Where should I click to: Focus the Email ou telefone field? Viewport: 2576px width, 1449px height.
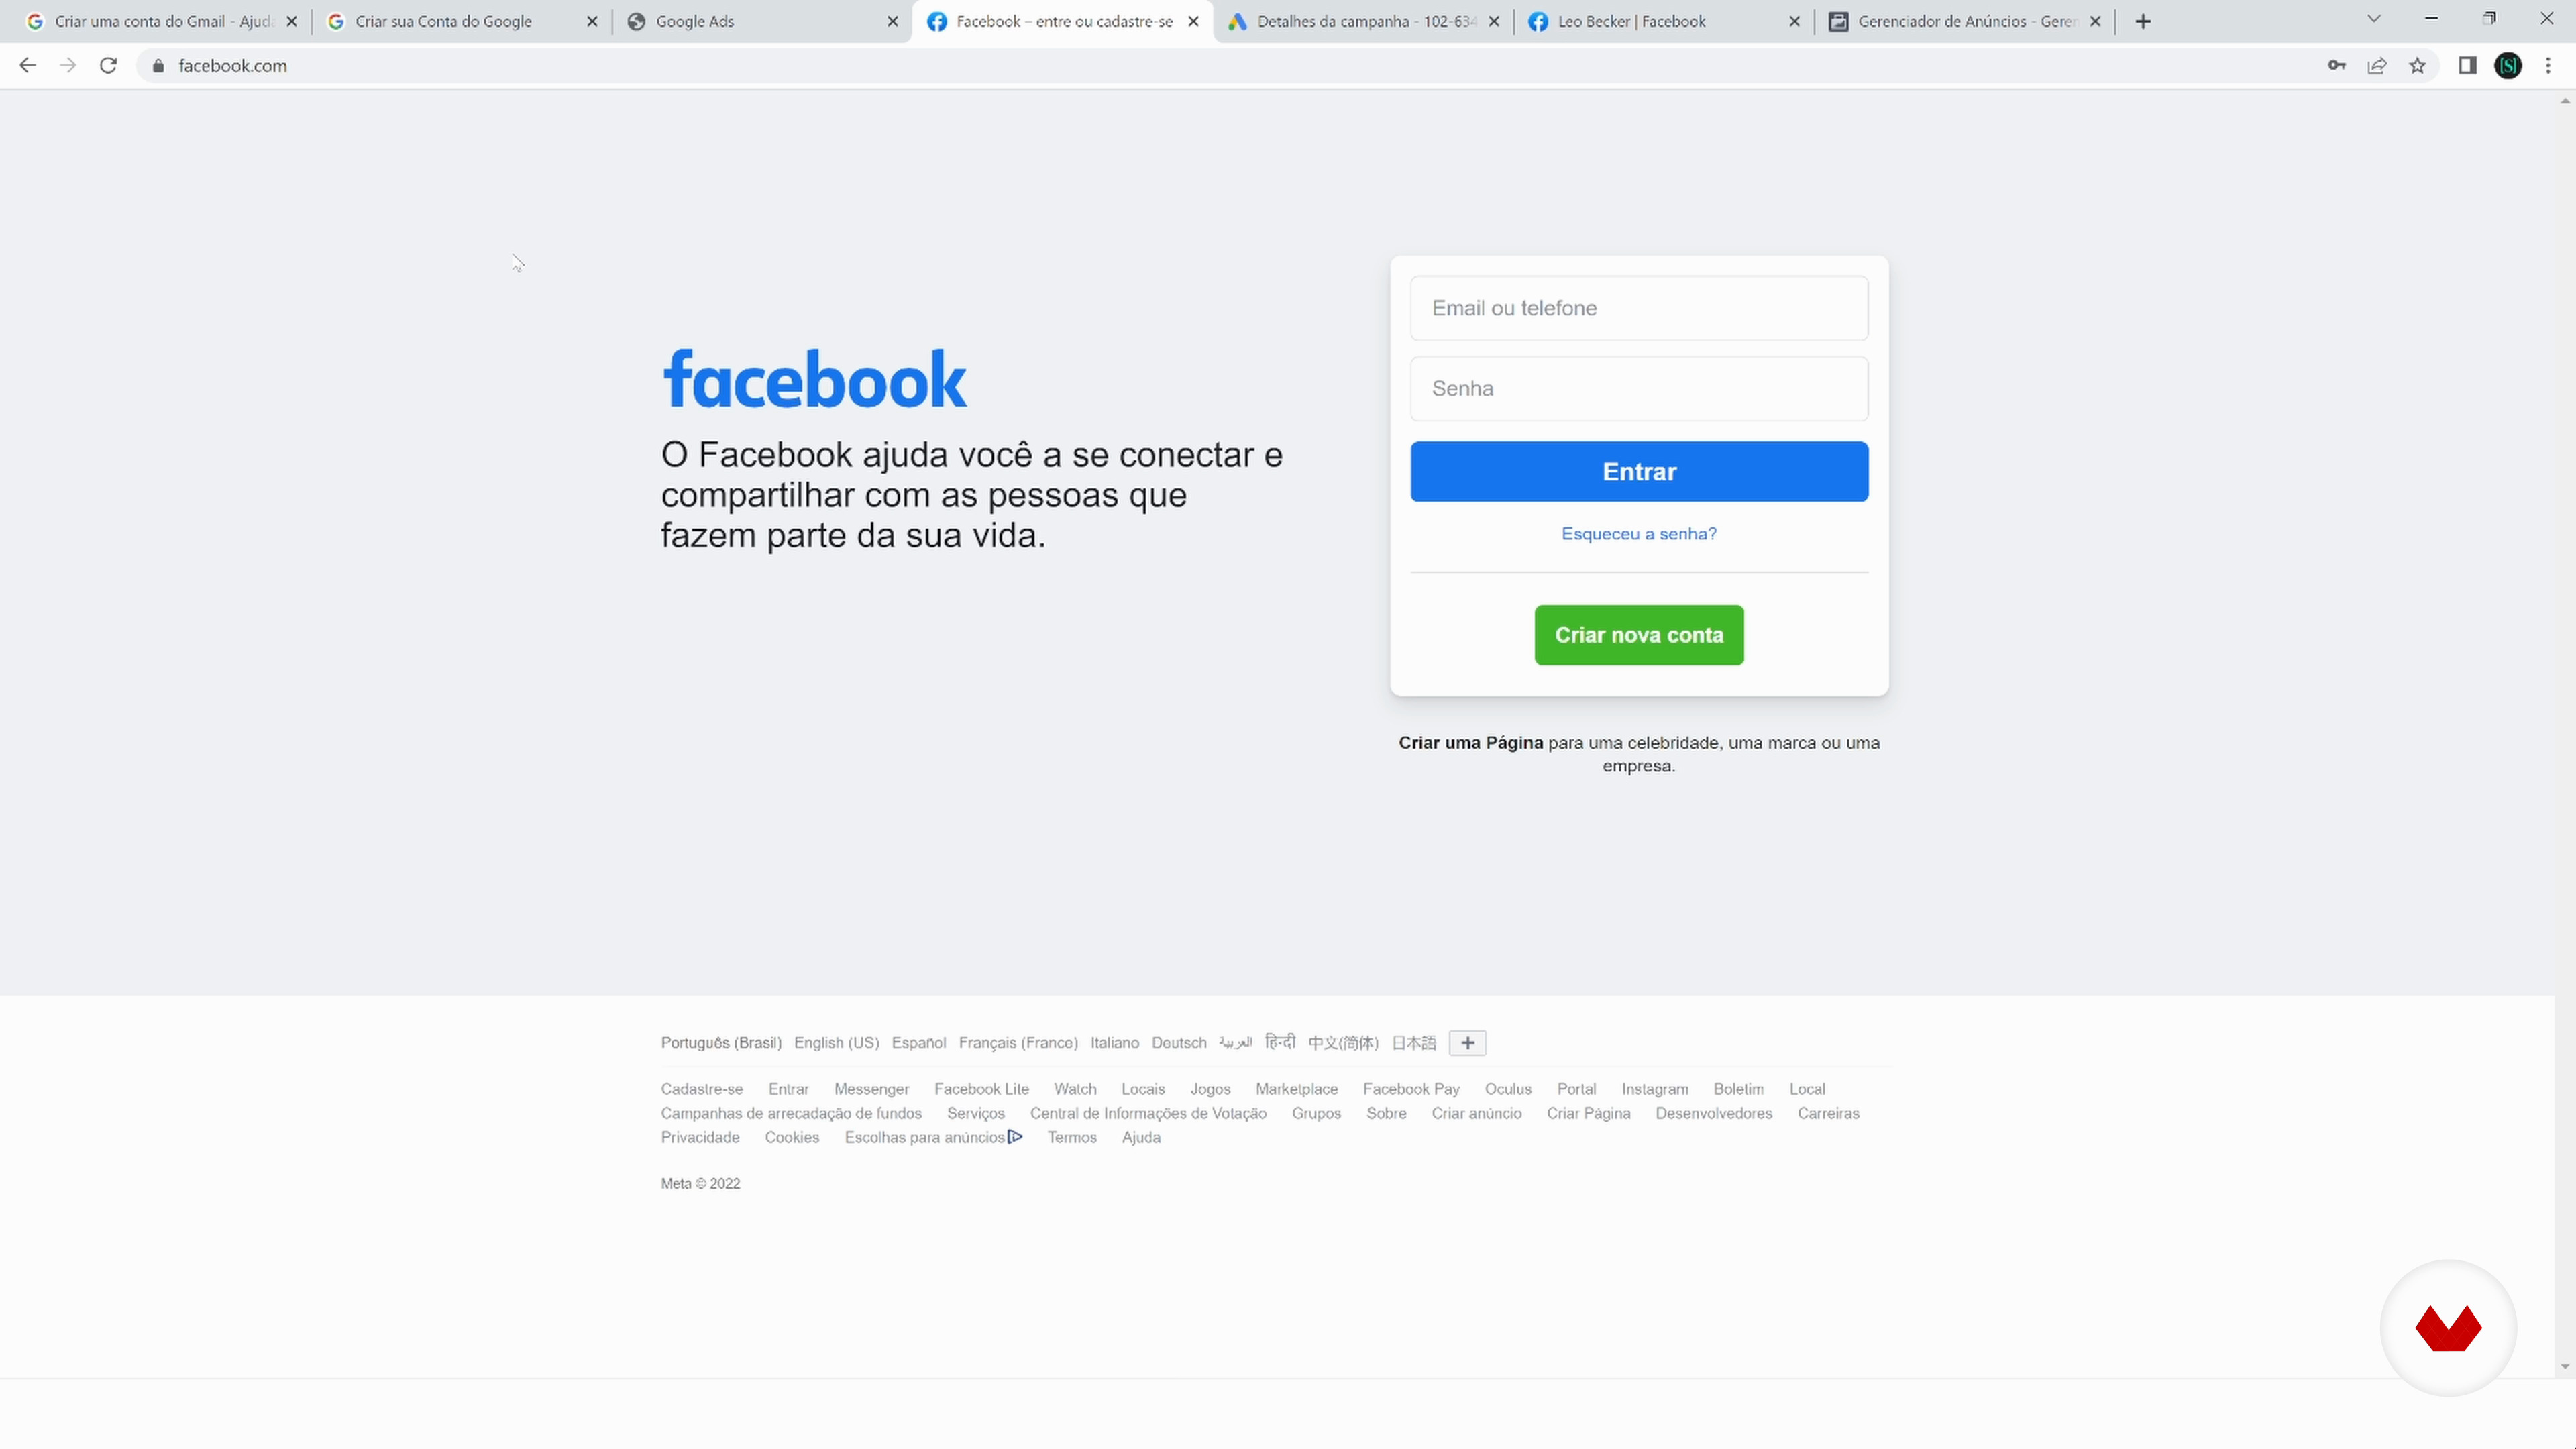[x=1639, y=308]
